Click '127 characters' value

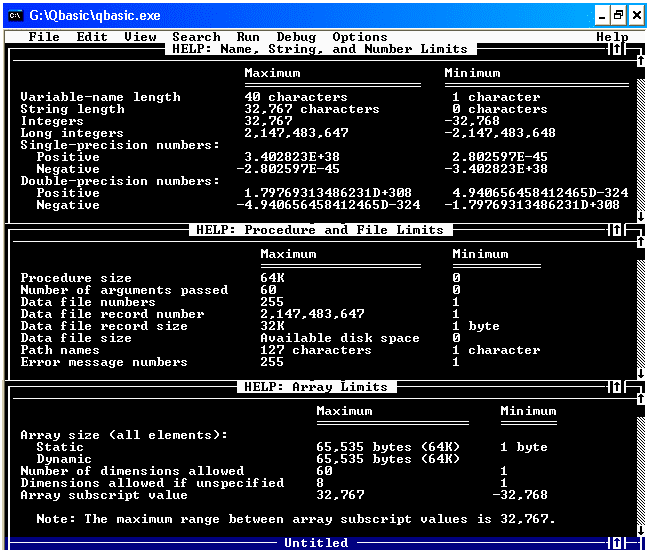point(316,350)
